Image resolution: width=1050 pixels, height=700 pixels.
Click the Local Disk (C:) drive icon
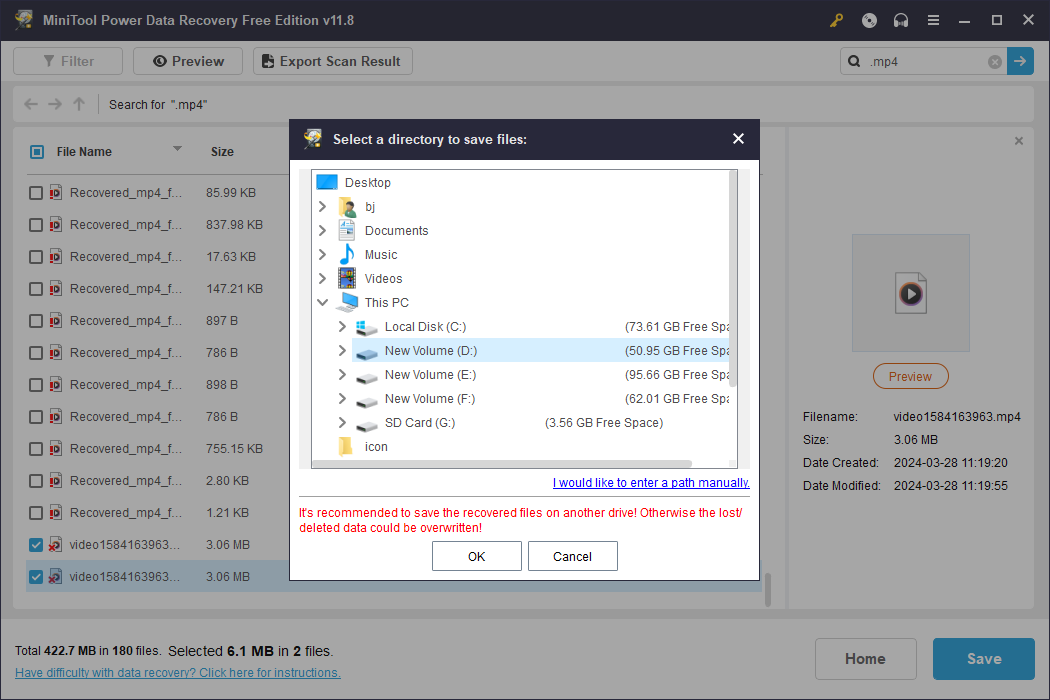(x=366, y=327)
